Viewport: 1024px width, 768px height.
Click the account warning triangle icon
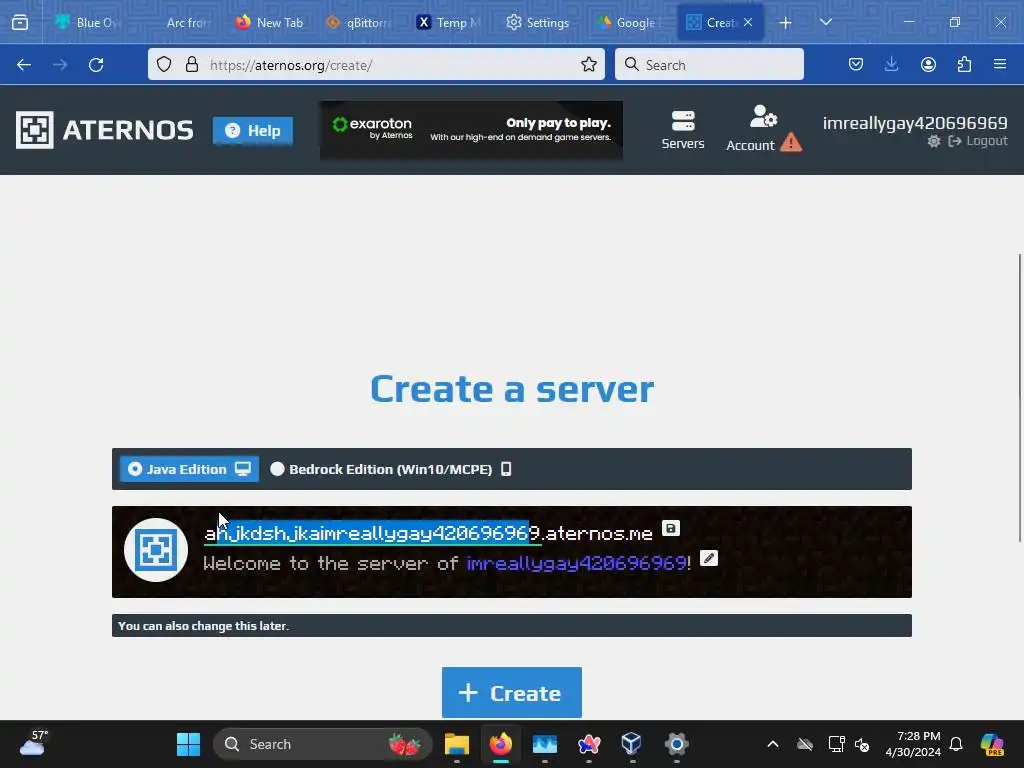pyautogui.click(x=791, y=142)
